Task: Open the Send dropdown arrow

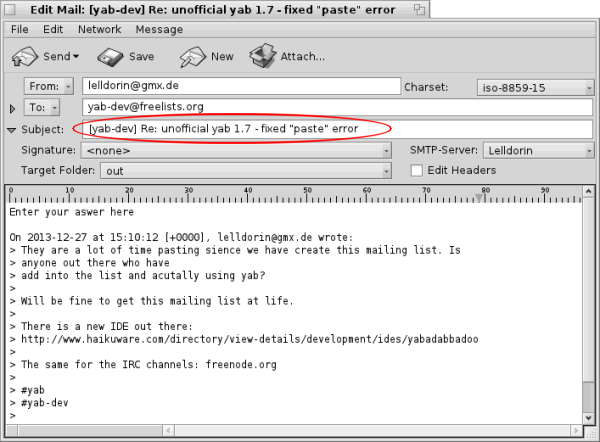Action: coord(76,57)
